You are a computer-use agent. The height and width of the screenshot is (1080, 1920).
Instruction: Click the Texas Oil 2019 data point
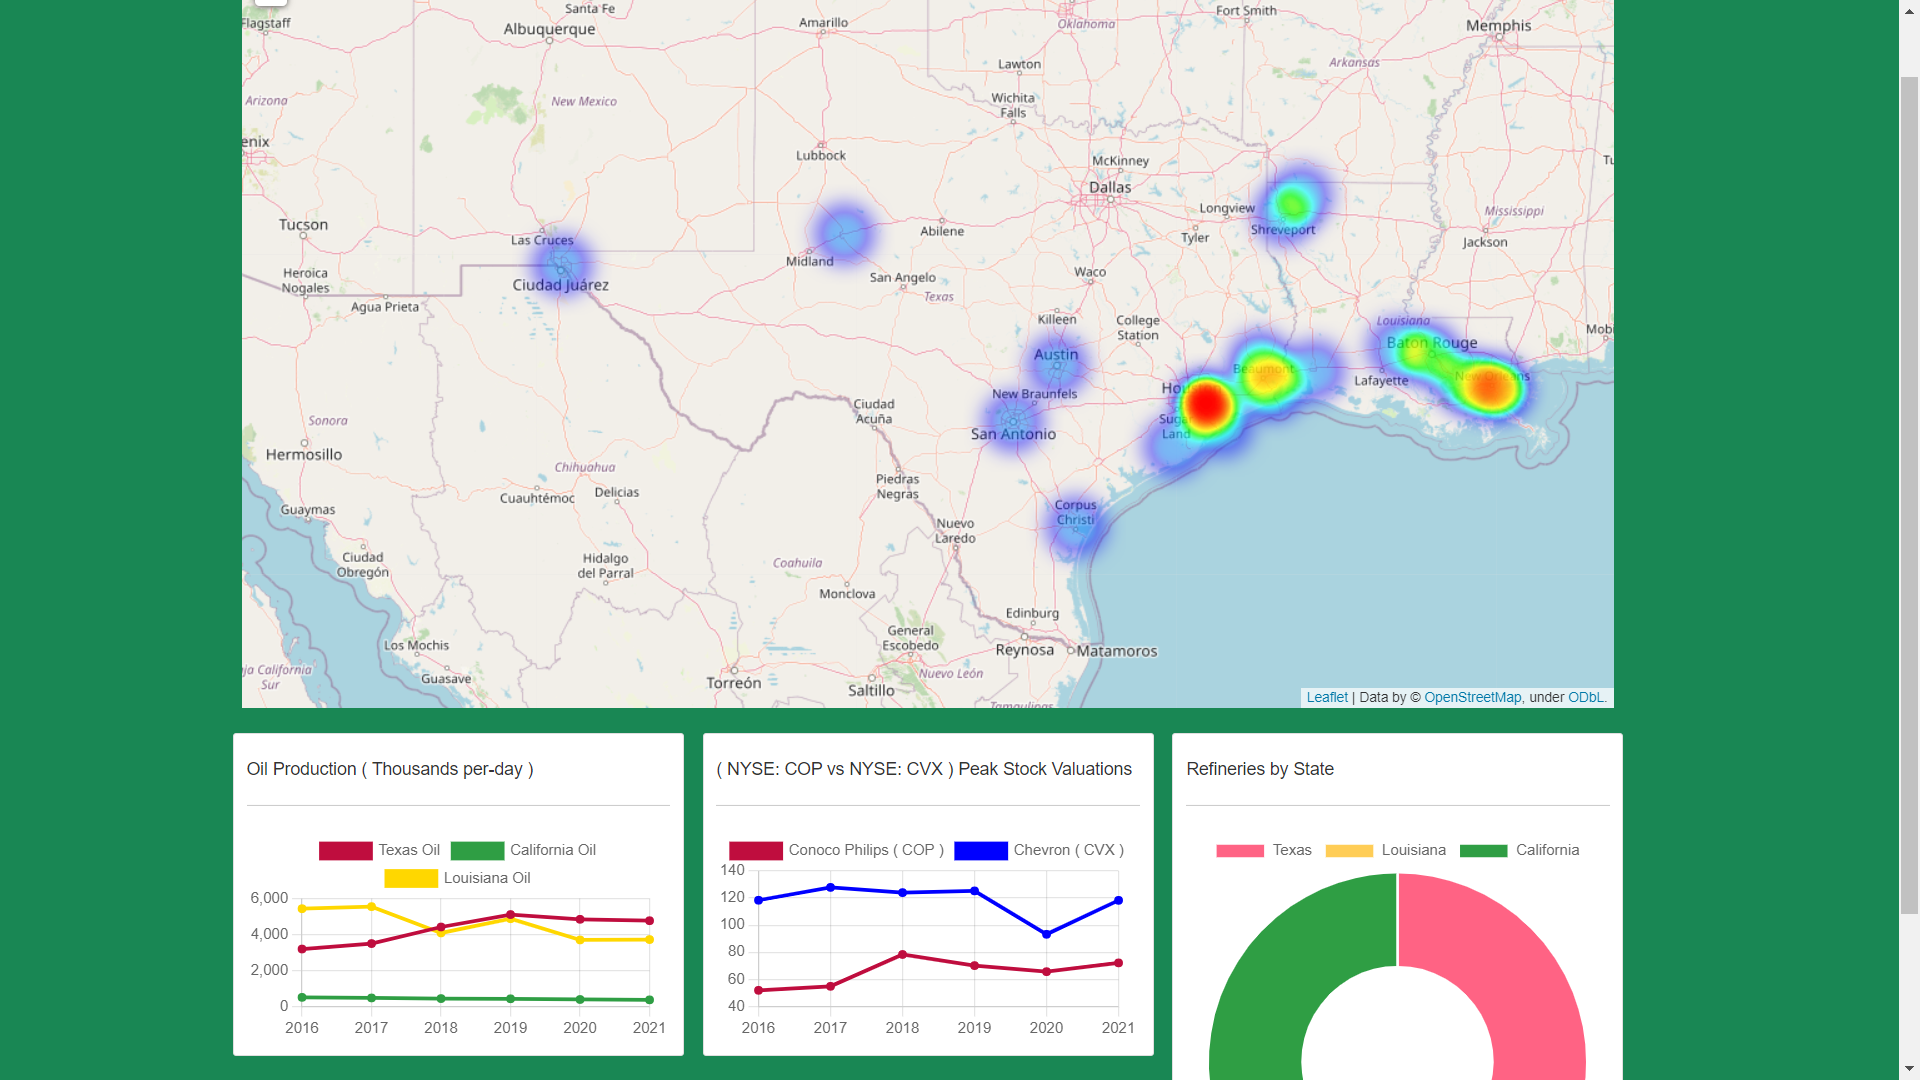[510, 914]
